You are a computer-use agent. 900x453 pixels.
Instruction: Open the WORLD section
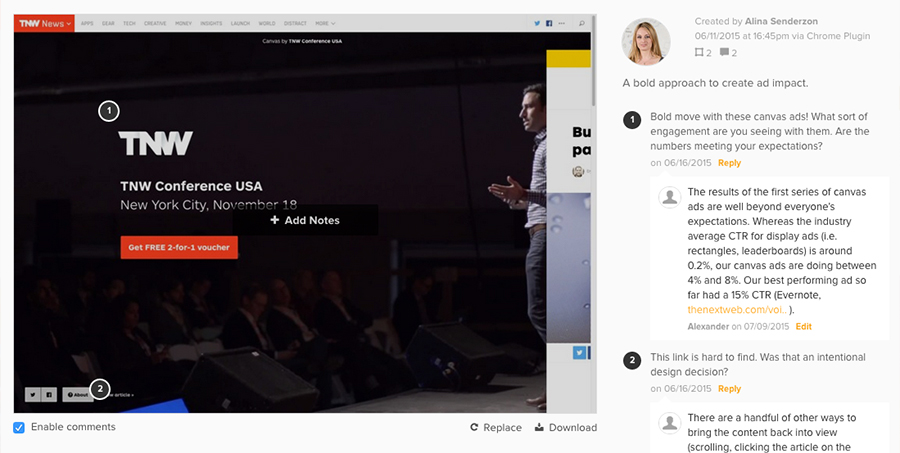(267, 24)
